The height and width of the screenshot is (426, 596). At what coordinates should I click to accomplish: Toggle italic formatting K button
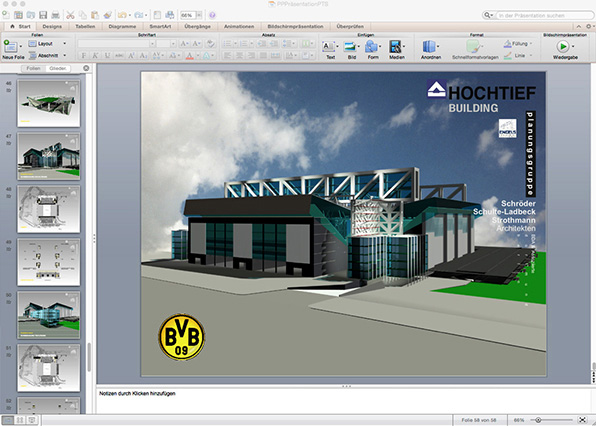point(95,55)
